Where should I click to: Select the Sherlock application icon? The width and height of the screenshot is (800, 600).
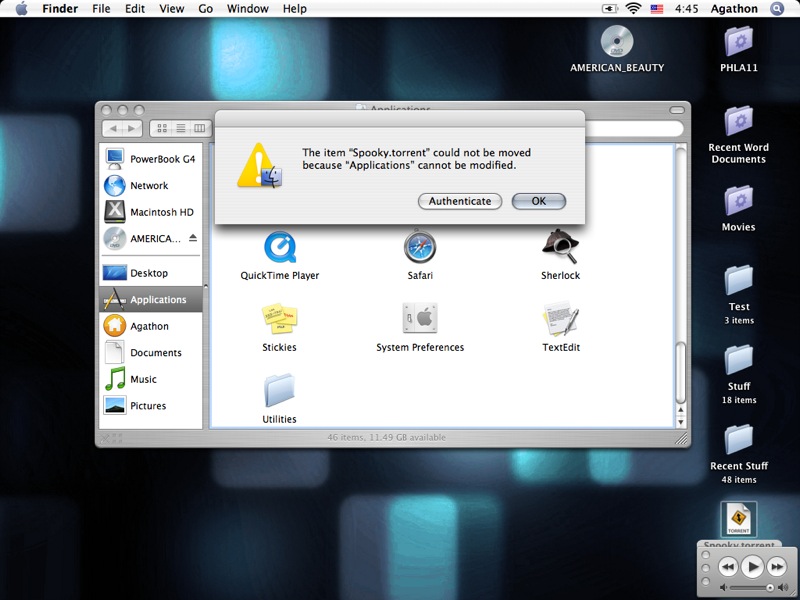point(560,246)
